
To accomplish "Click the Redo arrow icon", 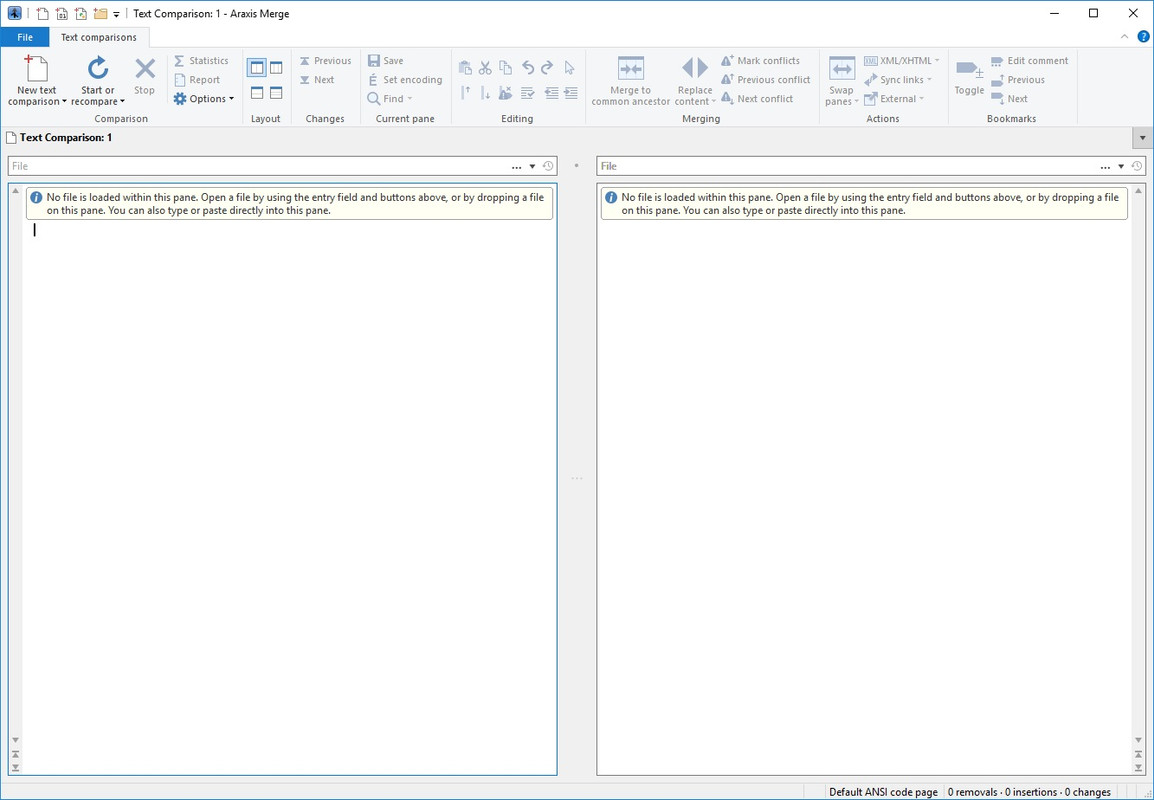I will coord(547,68).
